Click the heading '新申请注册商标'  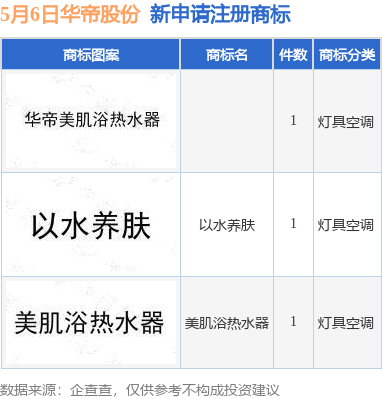[220, 14]
